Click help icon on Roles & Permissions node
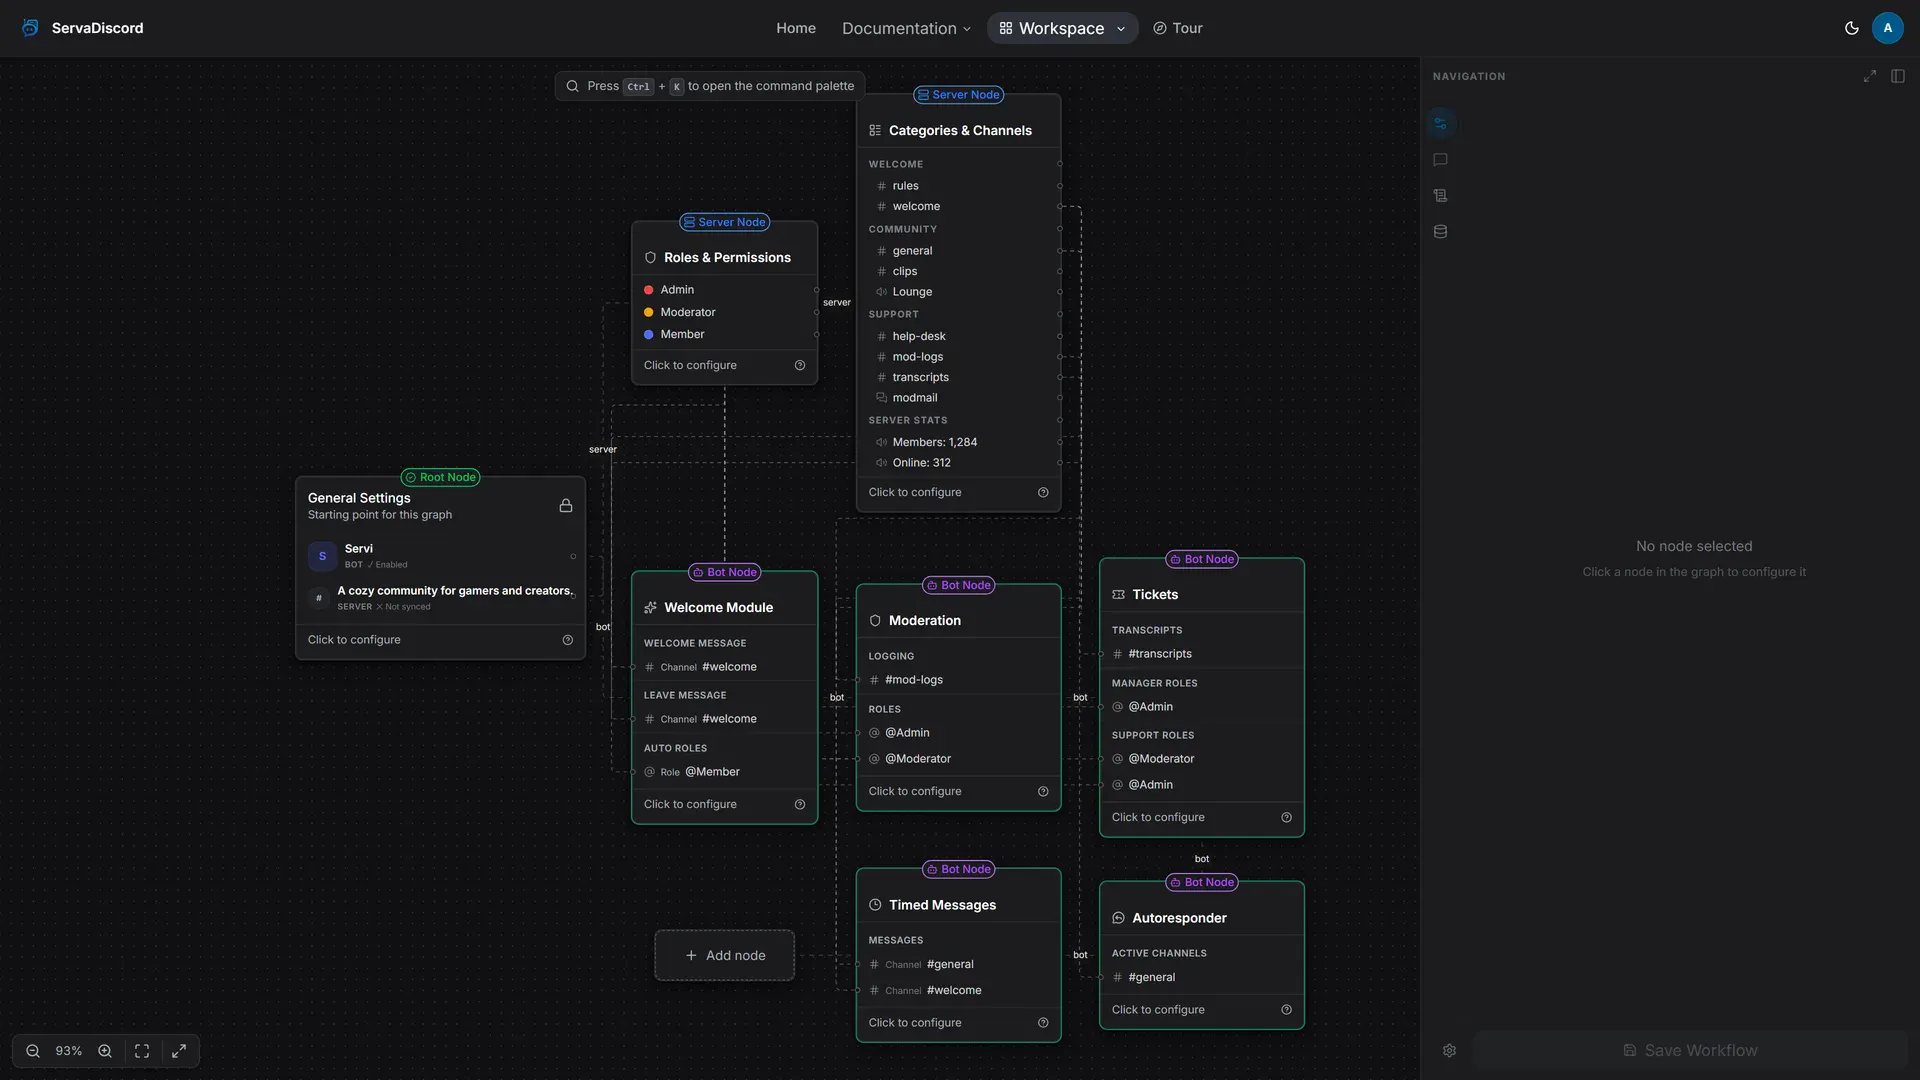Viewport: 1920px width, 1080px height. [800, 365]
